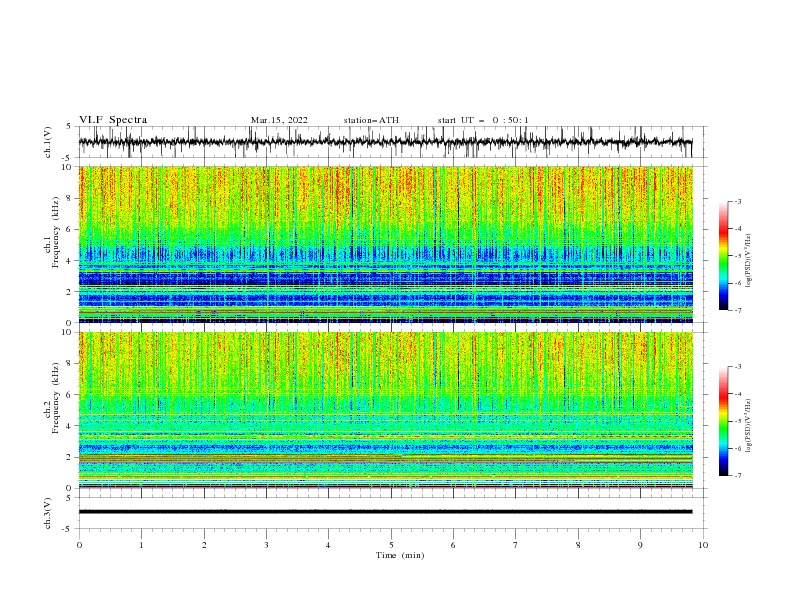
Task: Click the ch.2 spectrogram color bar
Action: click(723, 421)
